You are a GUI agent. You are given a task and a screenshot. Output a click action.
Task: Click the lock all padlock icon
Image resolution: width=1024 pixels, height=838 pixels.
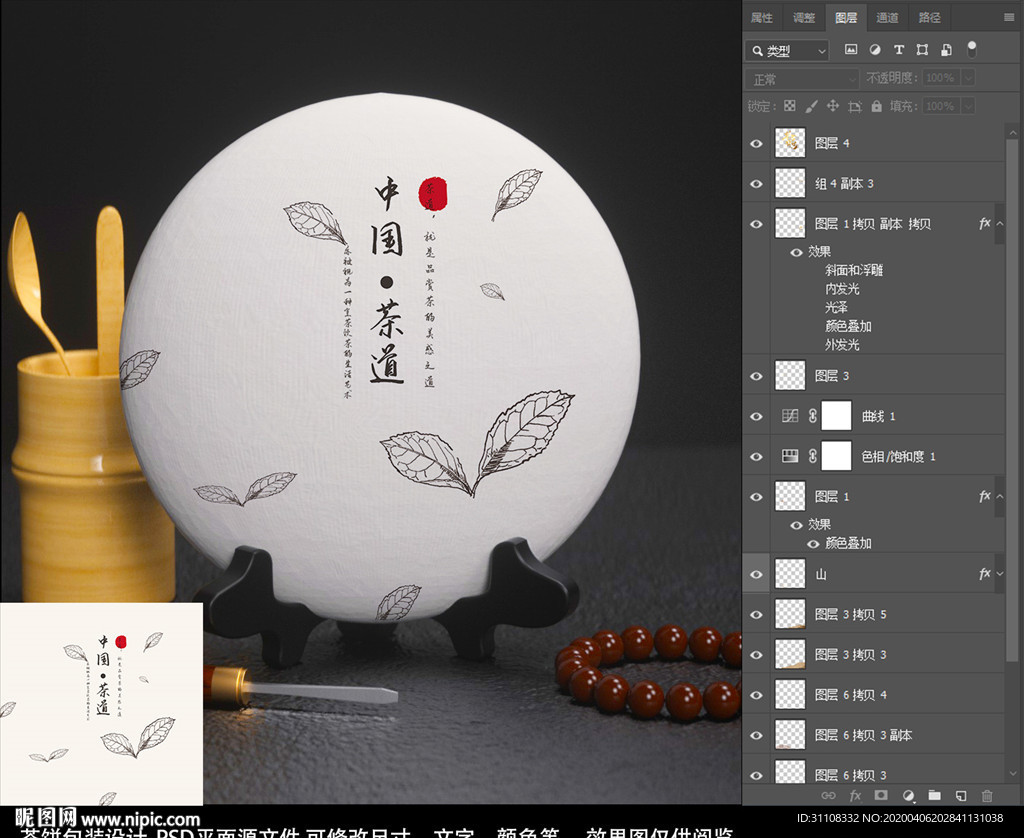pos(876,106)
